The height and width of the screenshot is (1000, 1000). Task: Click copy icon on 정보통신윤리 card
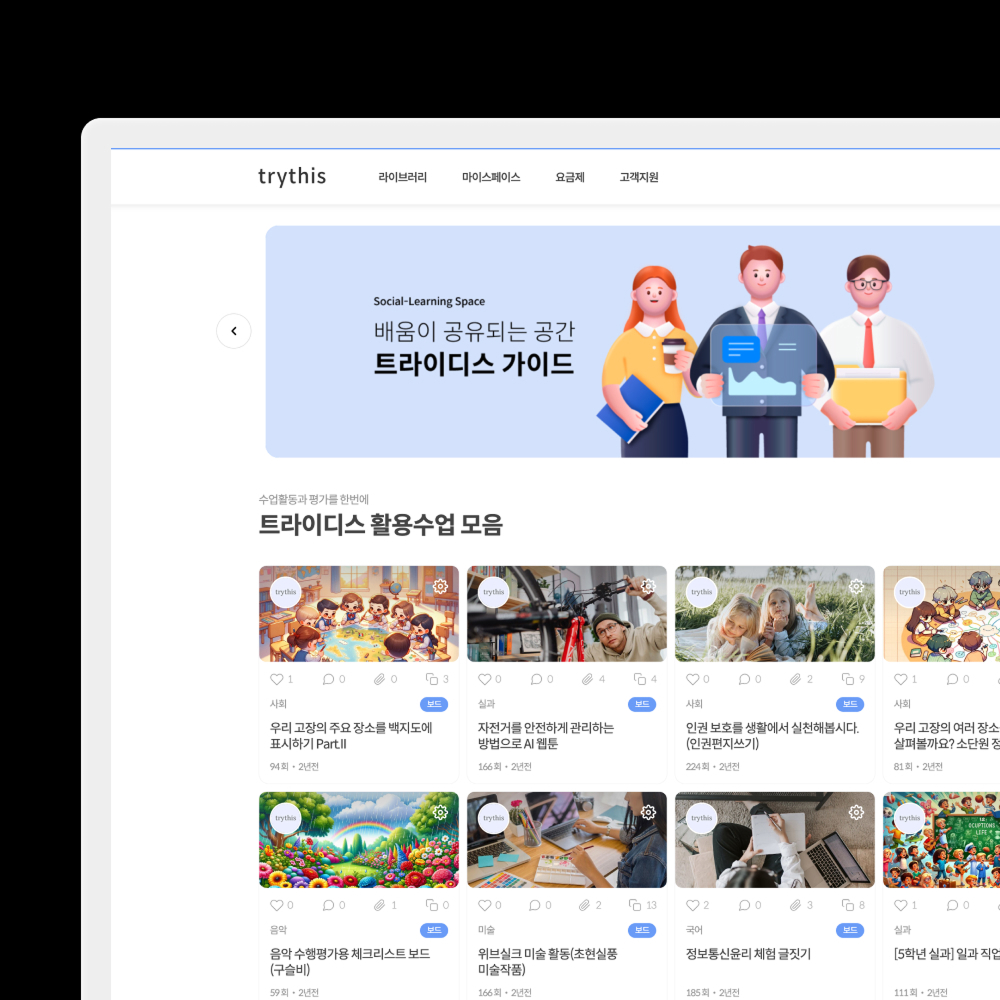(848, 905)
